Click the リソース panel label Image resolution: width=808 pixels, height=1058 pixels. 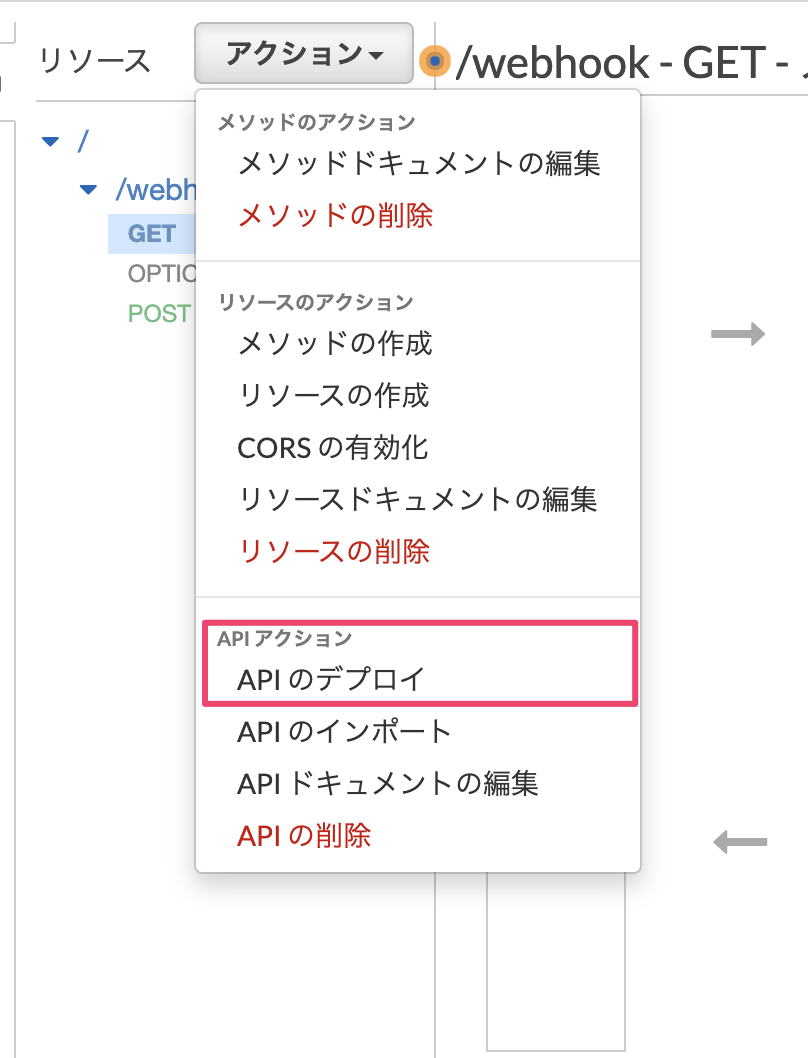pyautogui.click(x=95, y=61)
